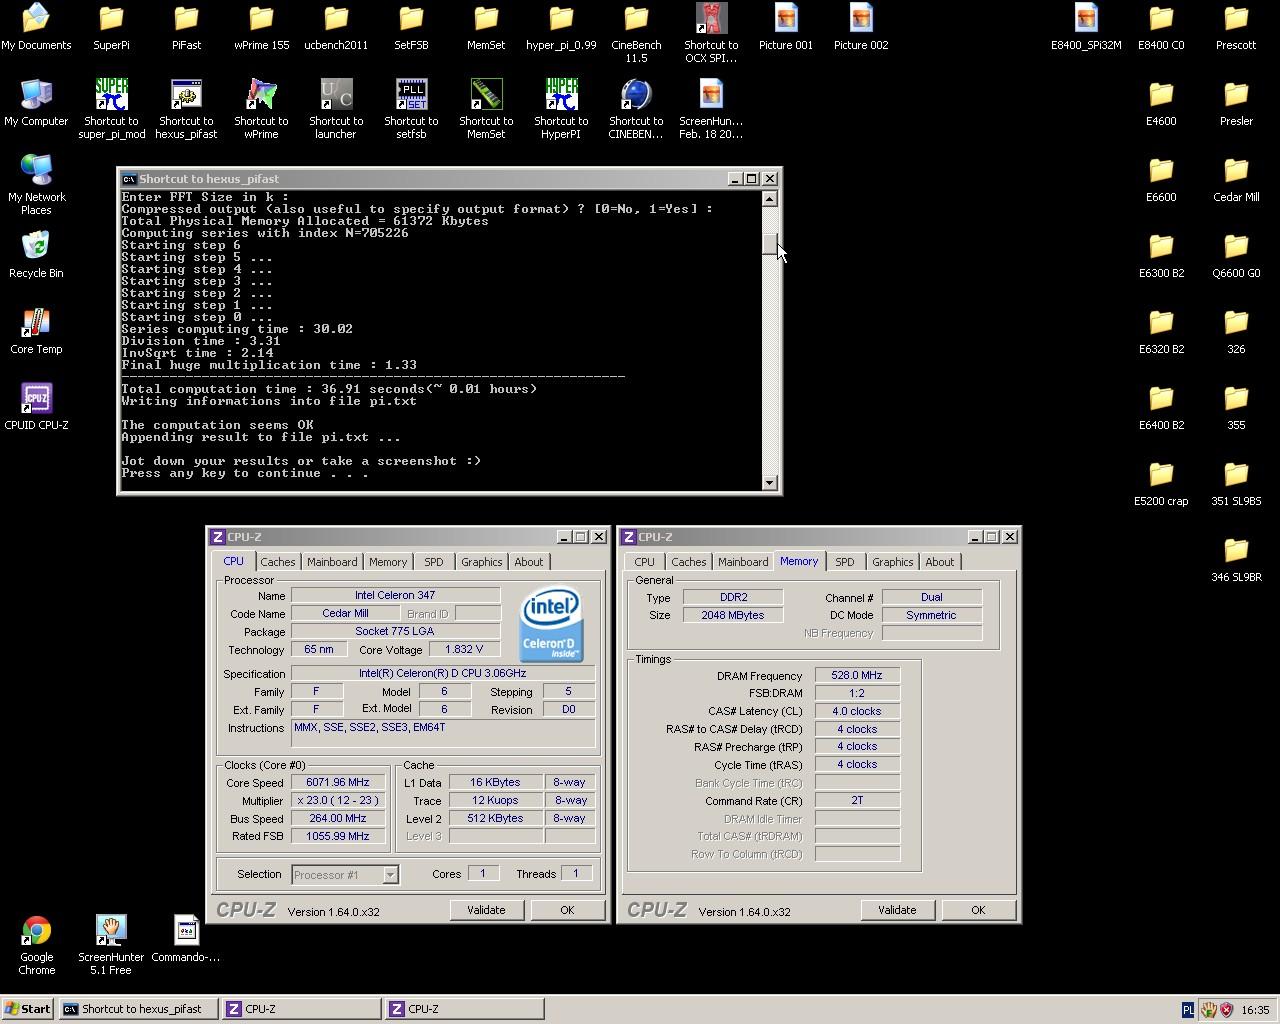Open the Picture 001 file
Viewport: 1280px width, 1024px height.
[x=786, y=27]
